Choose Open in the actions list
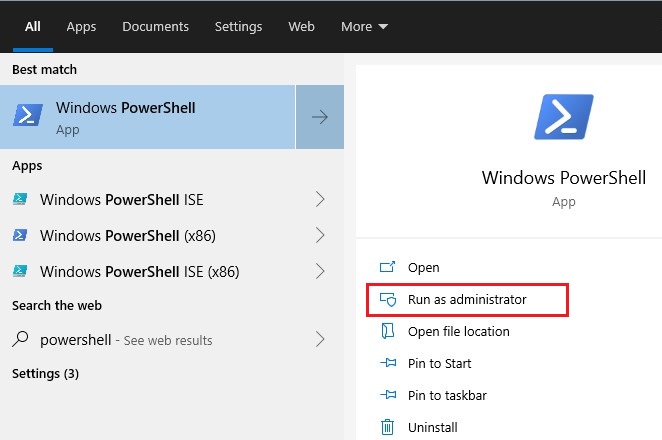Screen dimensions: 662x440 click(423, 268)
